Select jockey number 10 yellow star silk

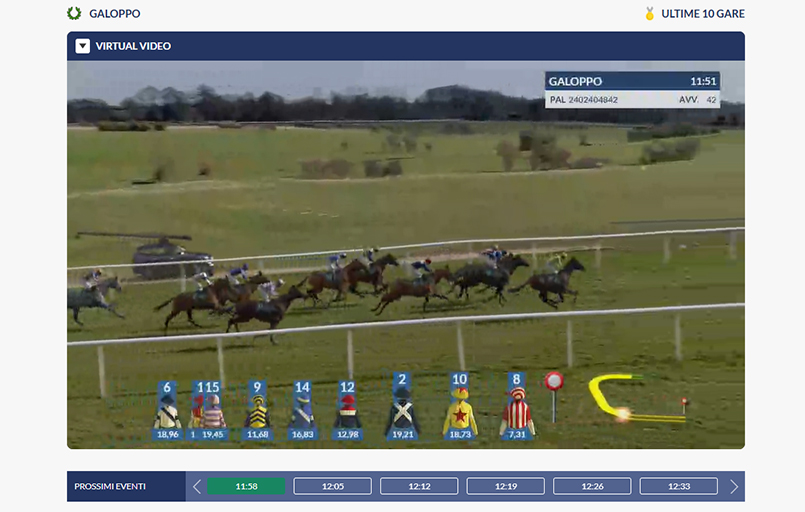pos(460,411)
